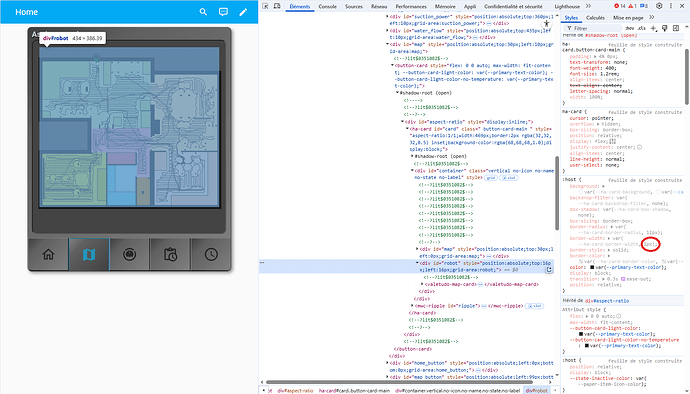Expand the water_flow div node

coord(387,31)
